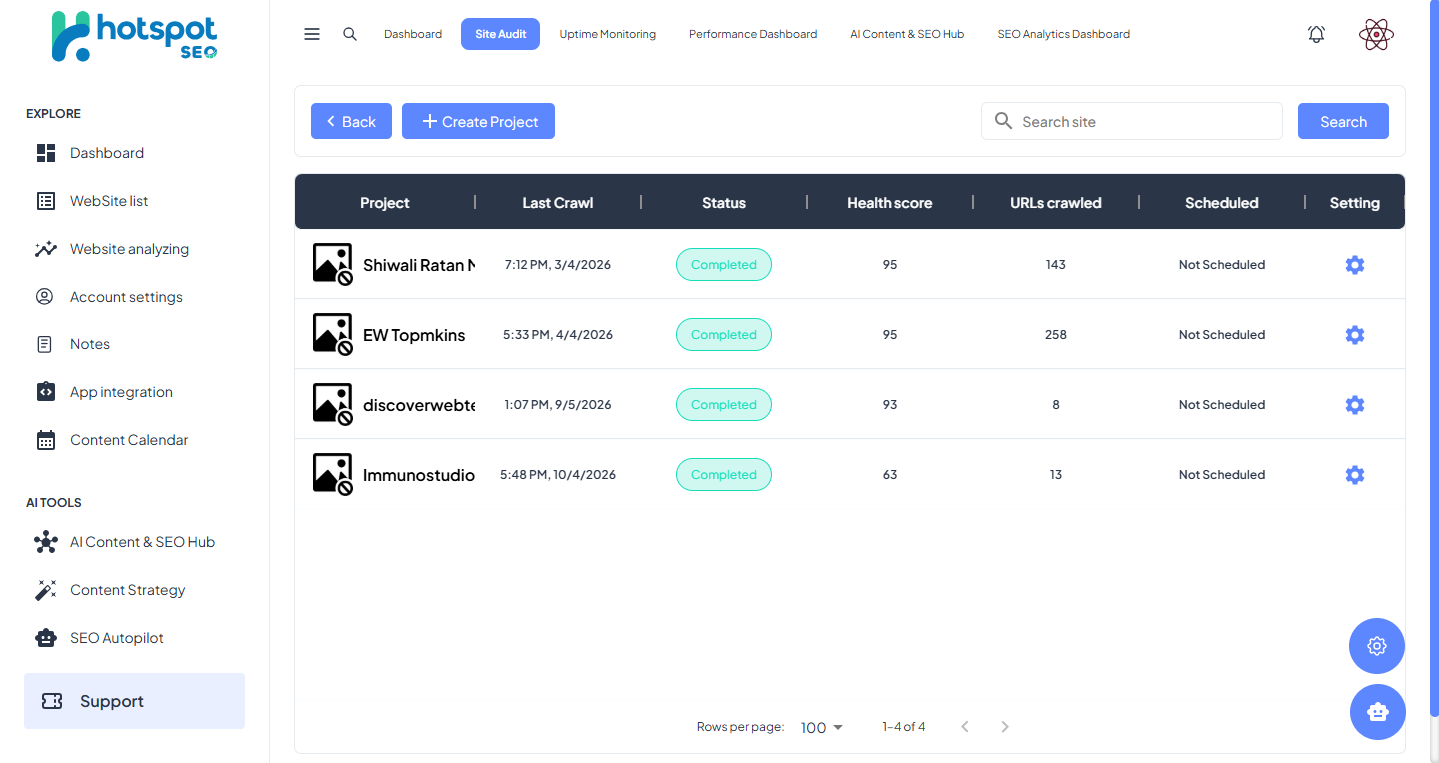Open the floating chatbot robot button

tap(1378, 712)
